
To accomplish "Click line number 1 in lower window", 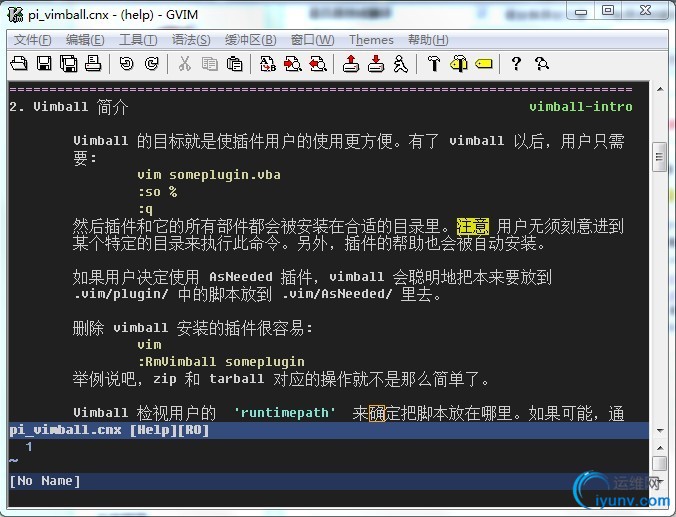I will [x=28, y=447].
